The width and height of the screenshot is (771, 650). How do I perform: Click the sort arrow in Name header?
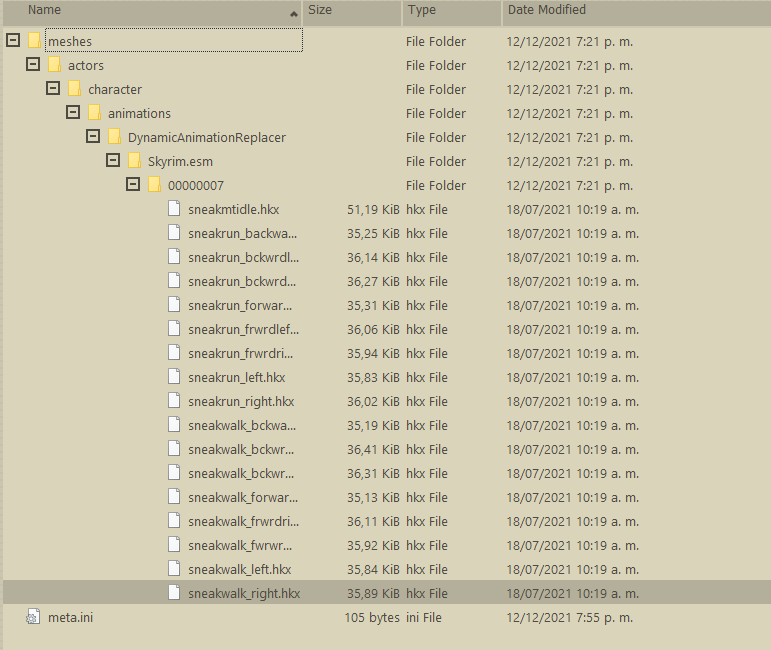click(x=294, y=14)
